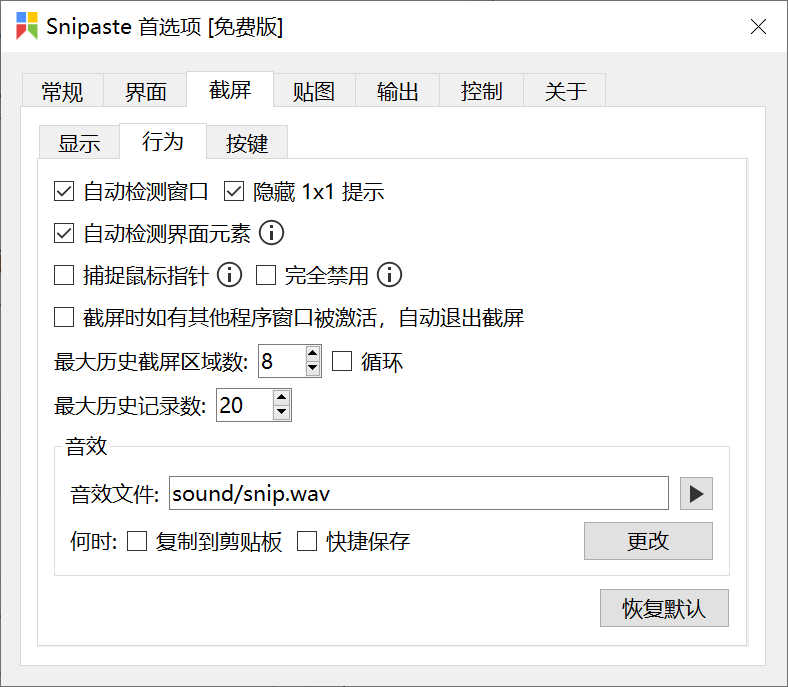
Task: Open info icon beside 捕捉鼠标指针
Action: 230,275
